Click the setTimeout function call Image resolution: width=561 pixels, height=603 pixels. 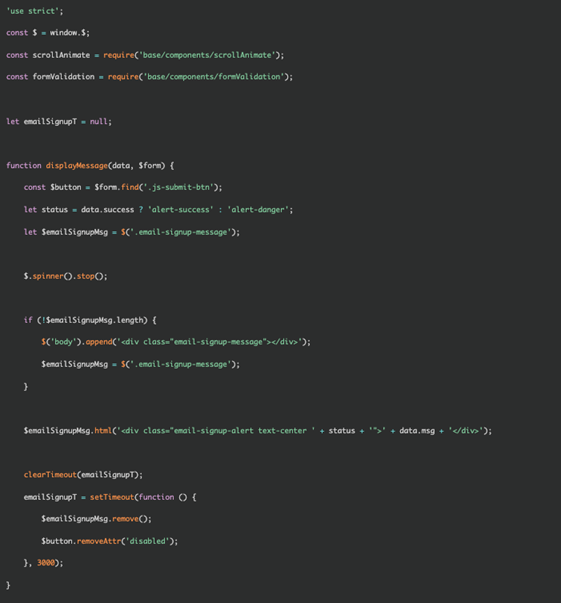(x=112, y=497)
